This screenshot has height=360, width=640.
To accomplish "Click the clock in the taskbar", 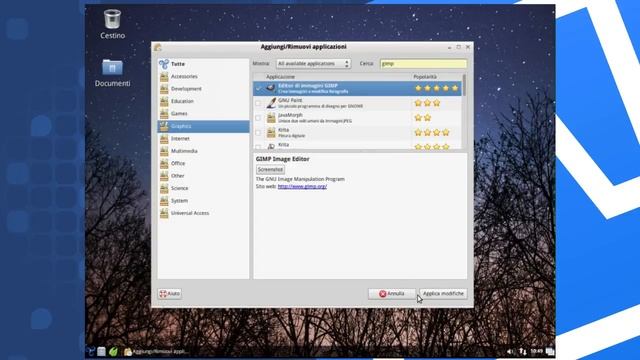I will [x=537, y=351].
